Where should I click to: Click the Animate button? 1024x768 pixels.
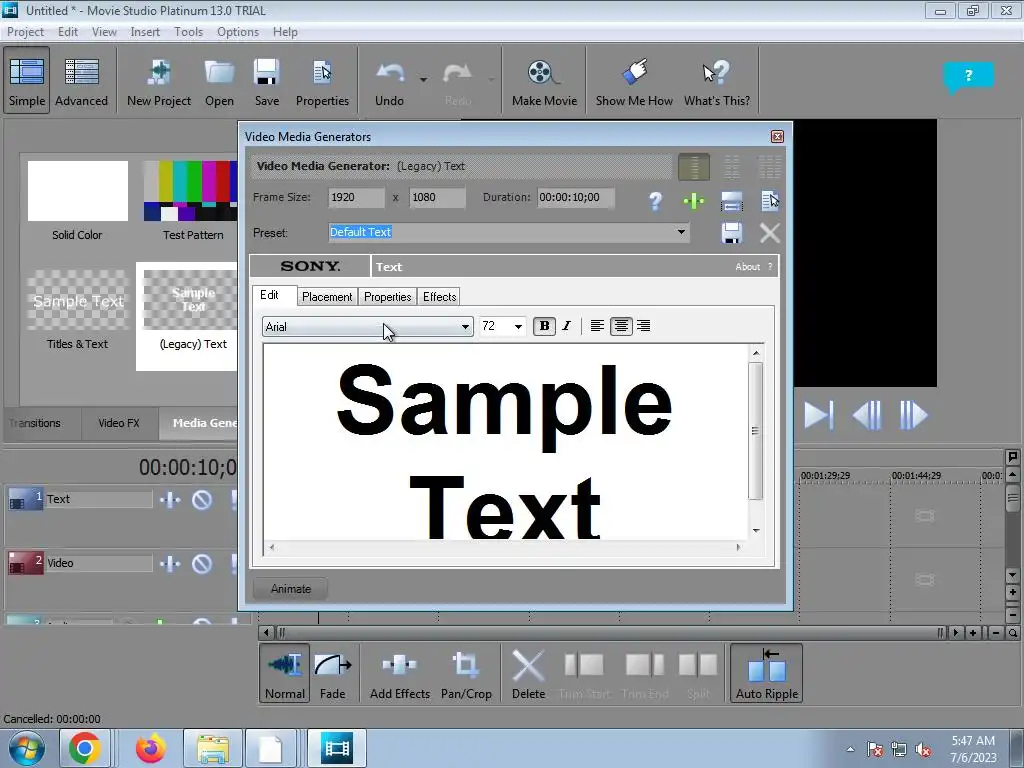291,589
